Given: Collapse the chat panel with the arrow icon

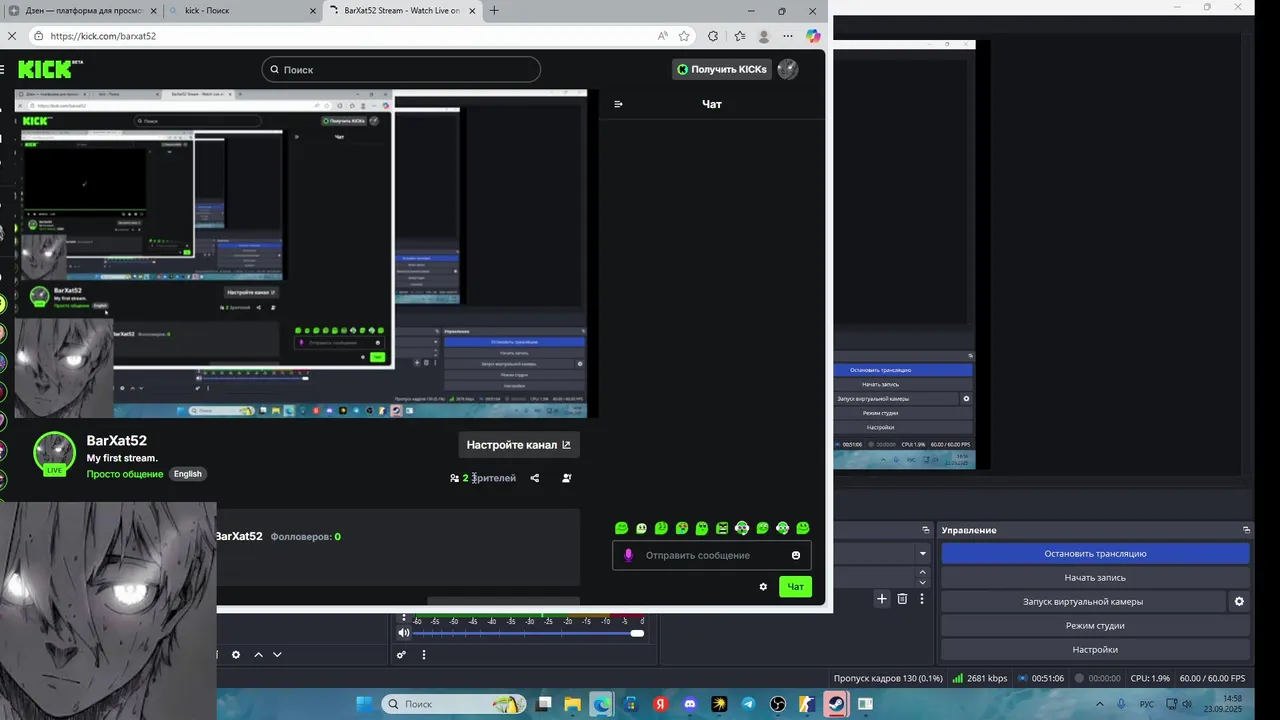Looking at the screenshot, I should tap(618, 104).
